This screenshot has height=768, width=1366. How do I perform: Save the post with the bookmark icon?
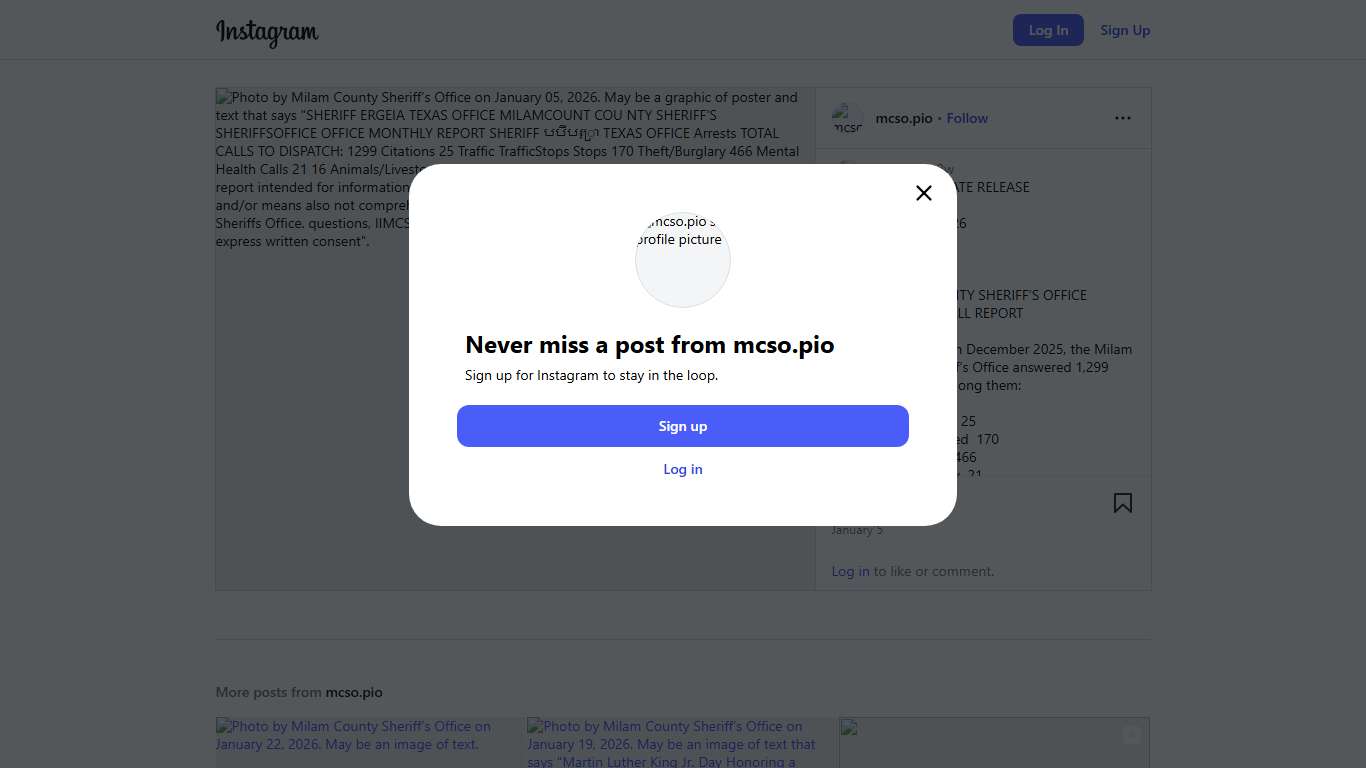coord(1123,503)
